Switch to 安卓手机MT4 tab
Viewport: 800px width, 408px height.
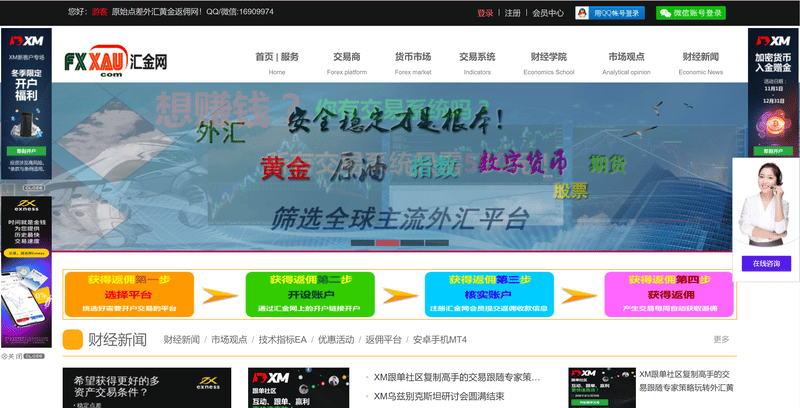point(440,340)
